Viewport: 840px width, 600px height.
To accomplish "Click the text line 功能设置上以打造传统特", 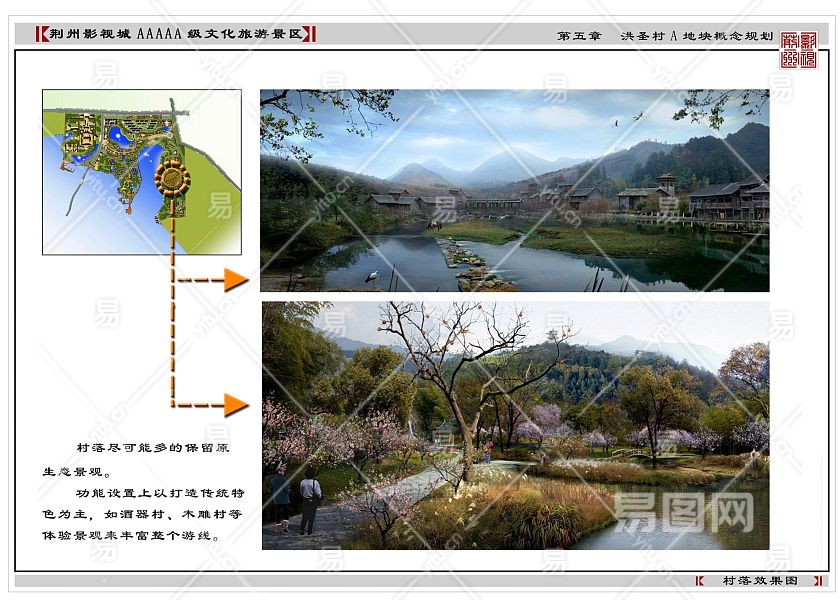I will point(160,493).
